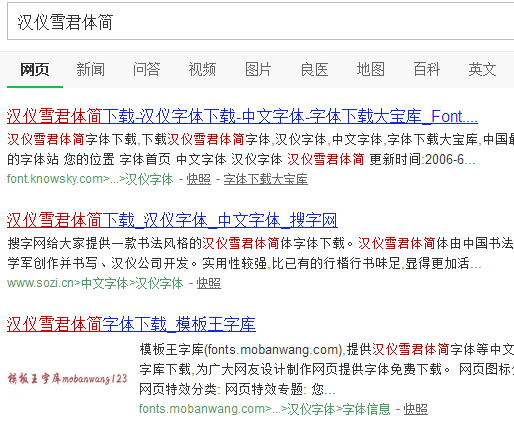Click snippet text 更新时间:2006-6...
Screen dimensions: 514x426
[x=417, y=160]
